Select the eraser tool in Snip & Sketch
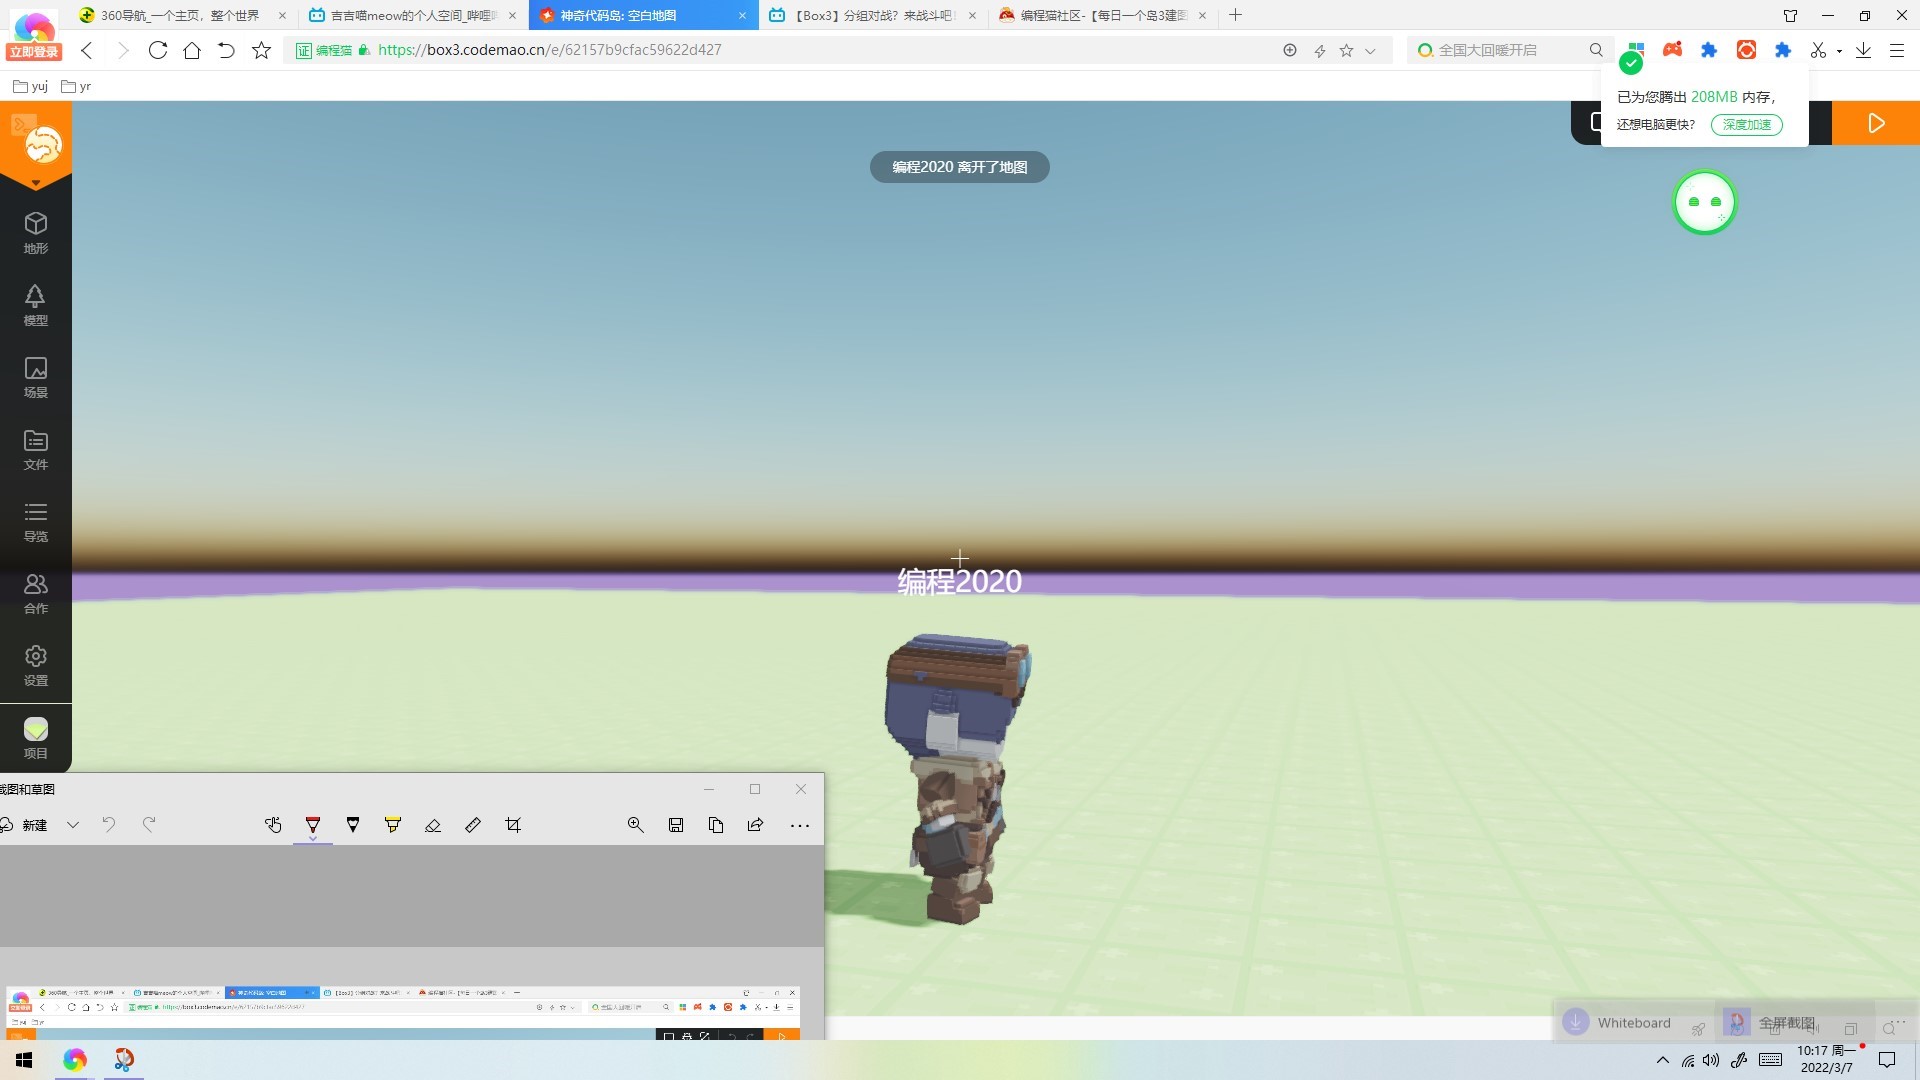This screenshot has height=1080, width=1920. click(433, 825)
